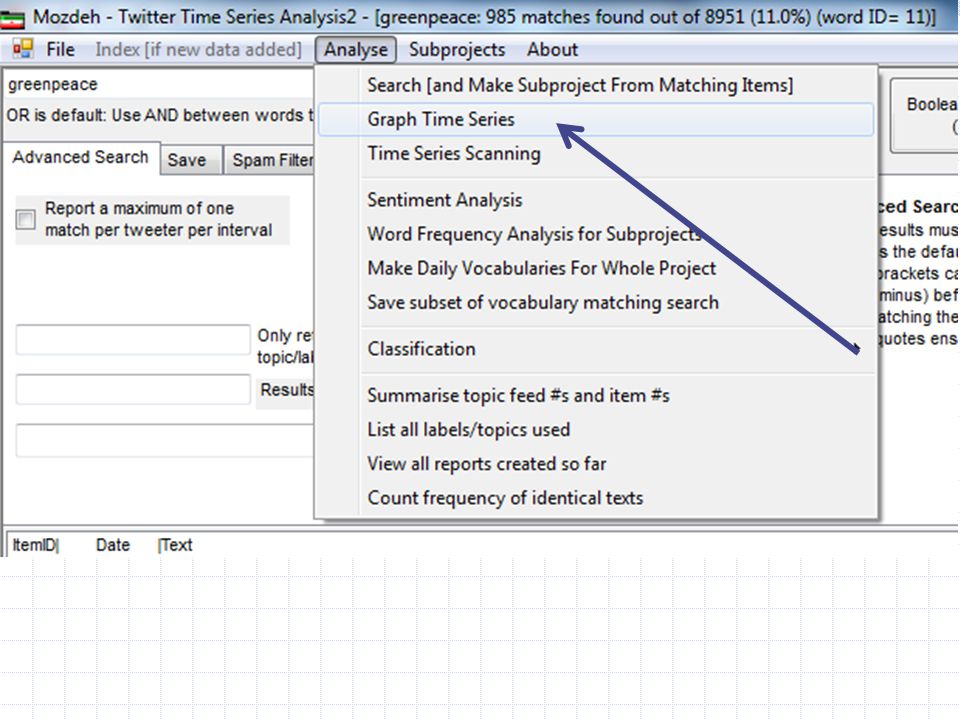Open the About menu
The width and height of the screenshot is (960, 720).
552,49
